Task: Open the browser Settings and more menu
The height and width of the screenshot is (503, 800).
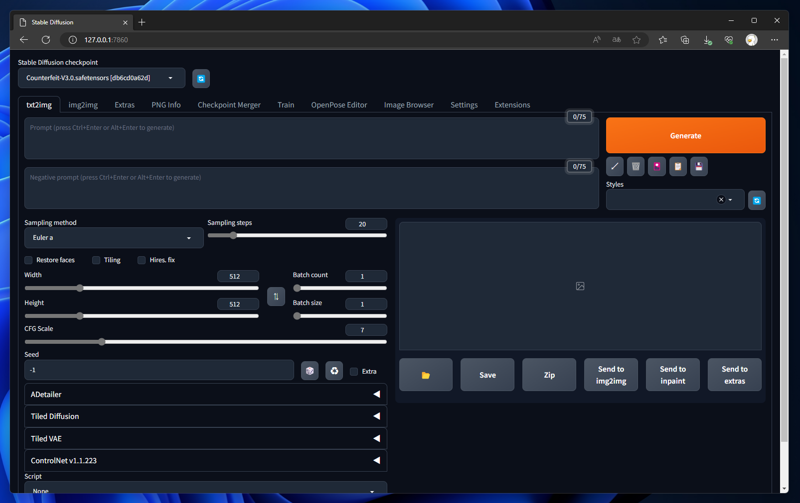Action: tap(774, 40)
